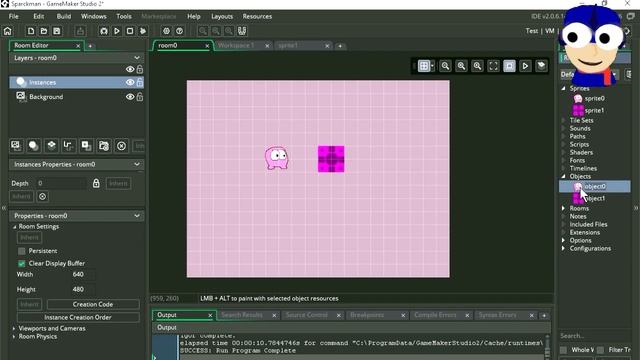
Task: Uncheck Clear Display Buffer
Action: coord(22,264)
